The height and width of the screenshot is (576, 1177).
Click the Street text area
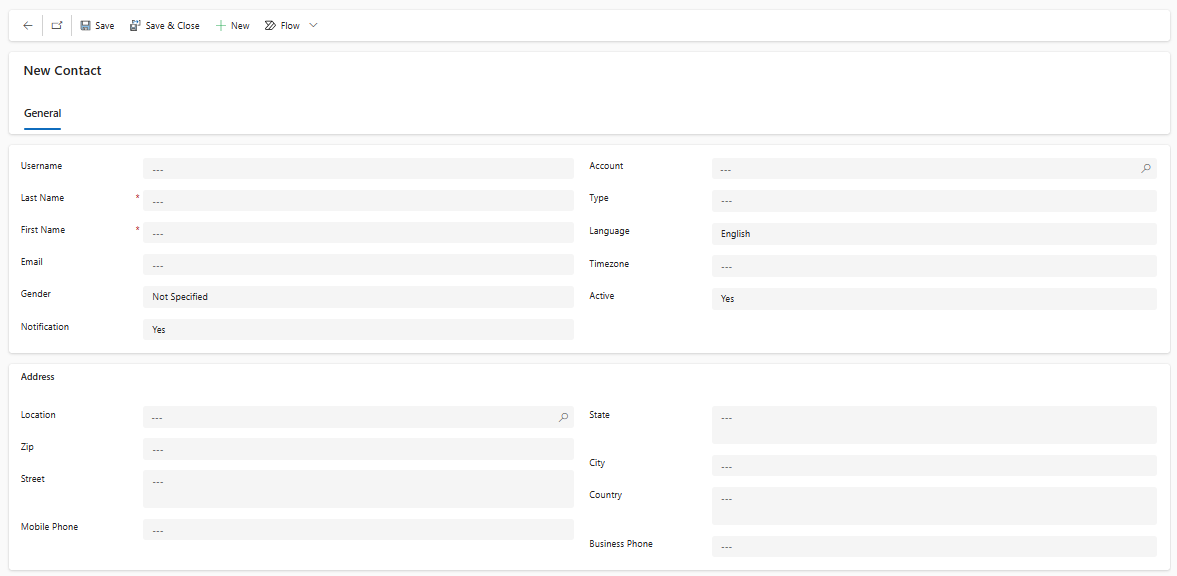[x=358, y=489]
